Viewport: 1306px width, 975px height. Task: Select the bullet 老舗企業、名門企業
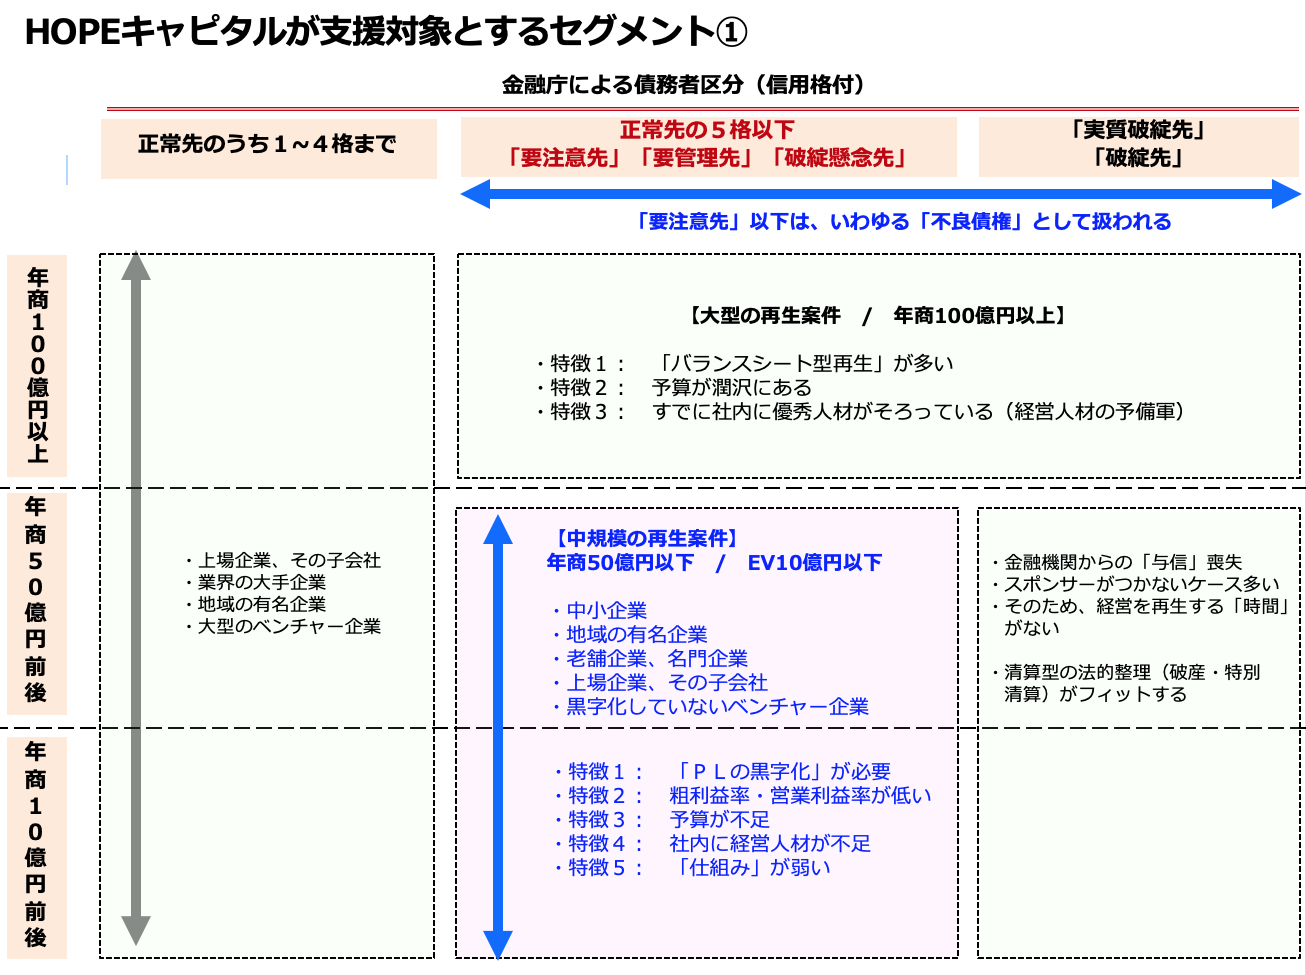tap(649, 658)
